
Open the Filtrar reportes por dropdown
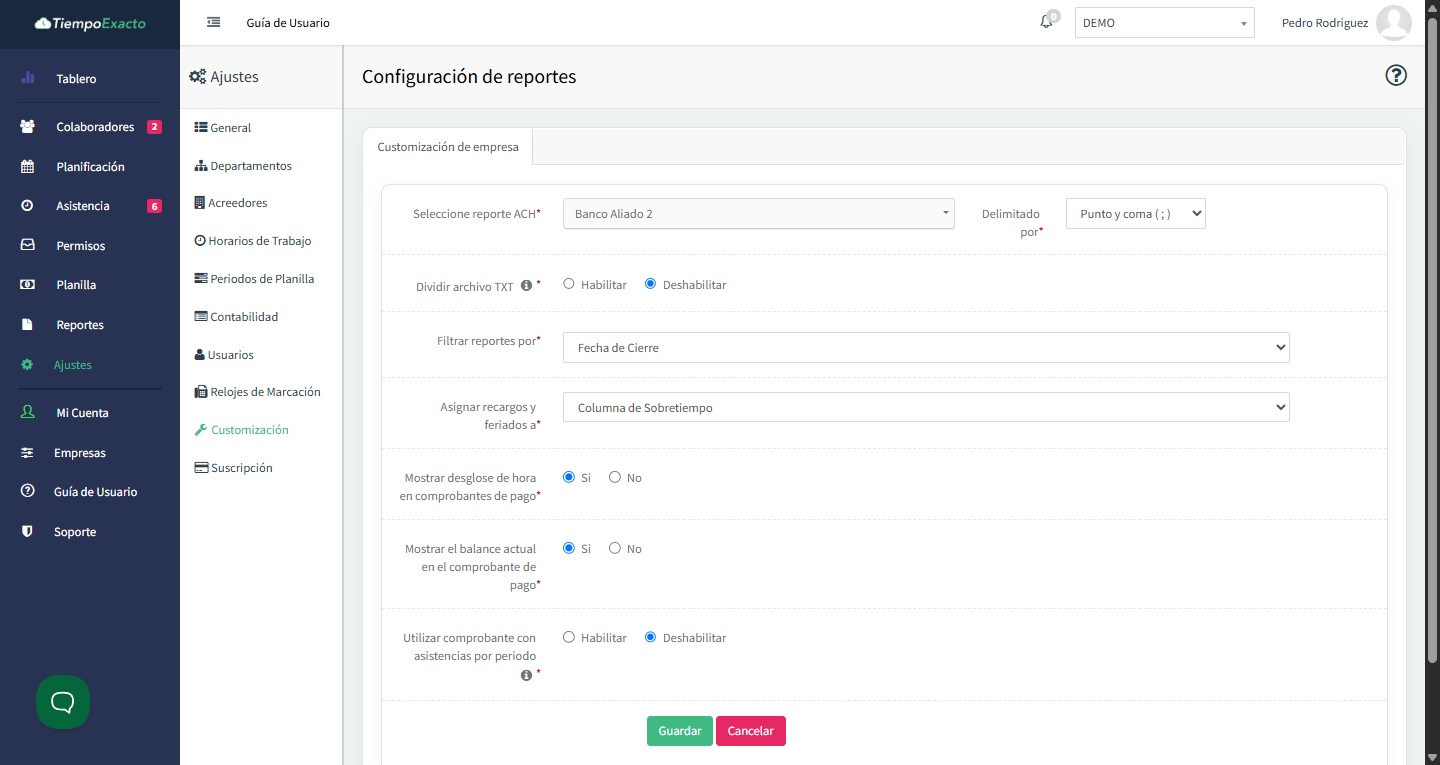[x=926, y=347]
